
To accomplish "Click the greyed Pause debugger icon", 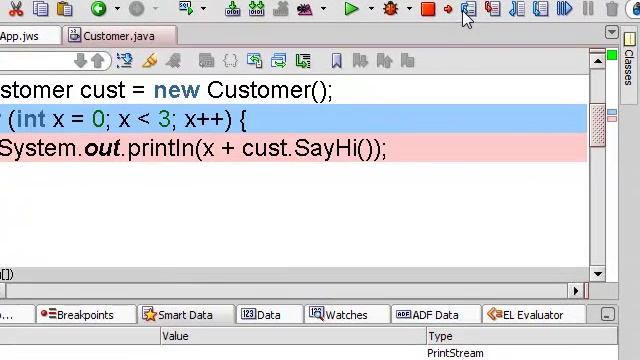I will click(x=588, y=9).
